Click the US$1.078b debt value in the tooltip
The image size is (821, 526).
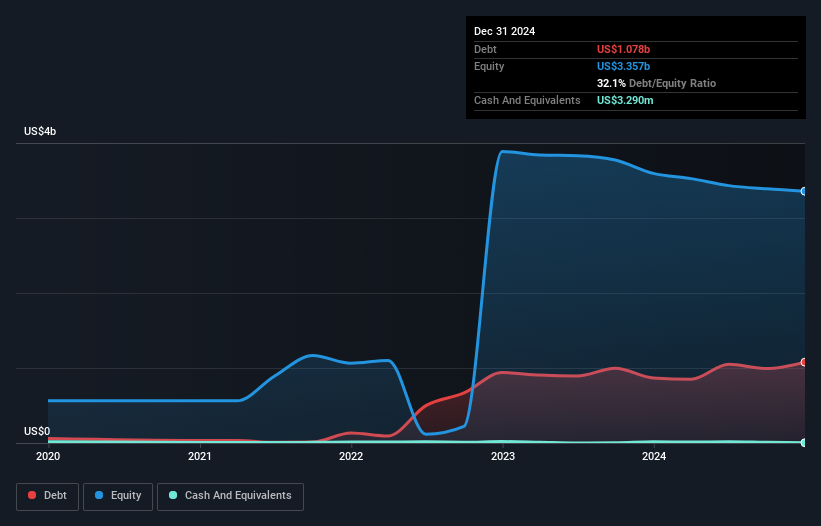coord(623,49)
